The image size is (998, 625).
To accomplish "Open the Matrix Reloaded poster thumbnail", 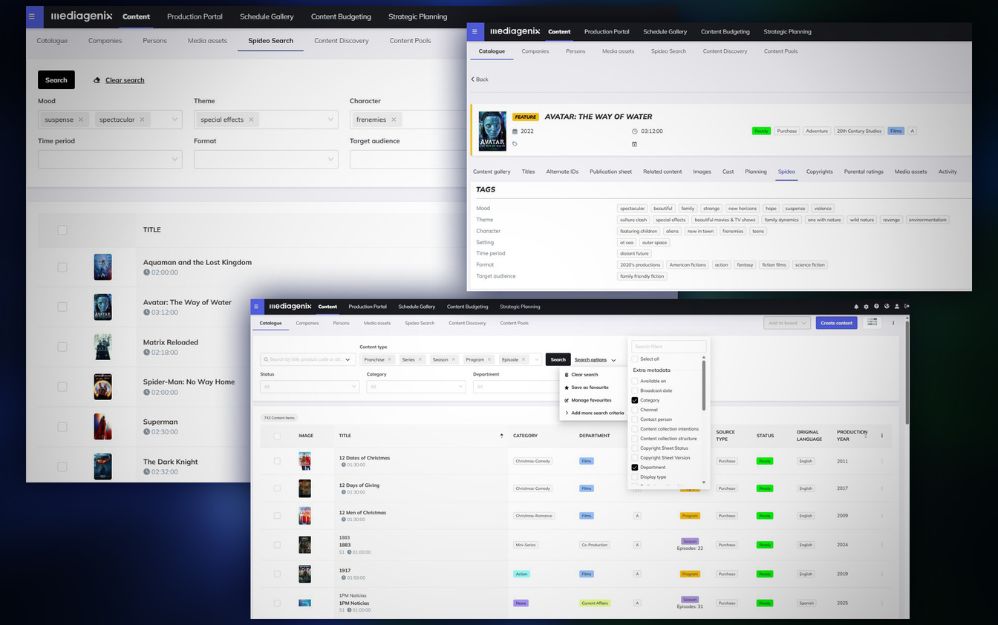I will click(103, 347).
